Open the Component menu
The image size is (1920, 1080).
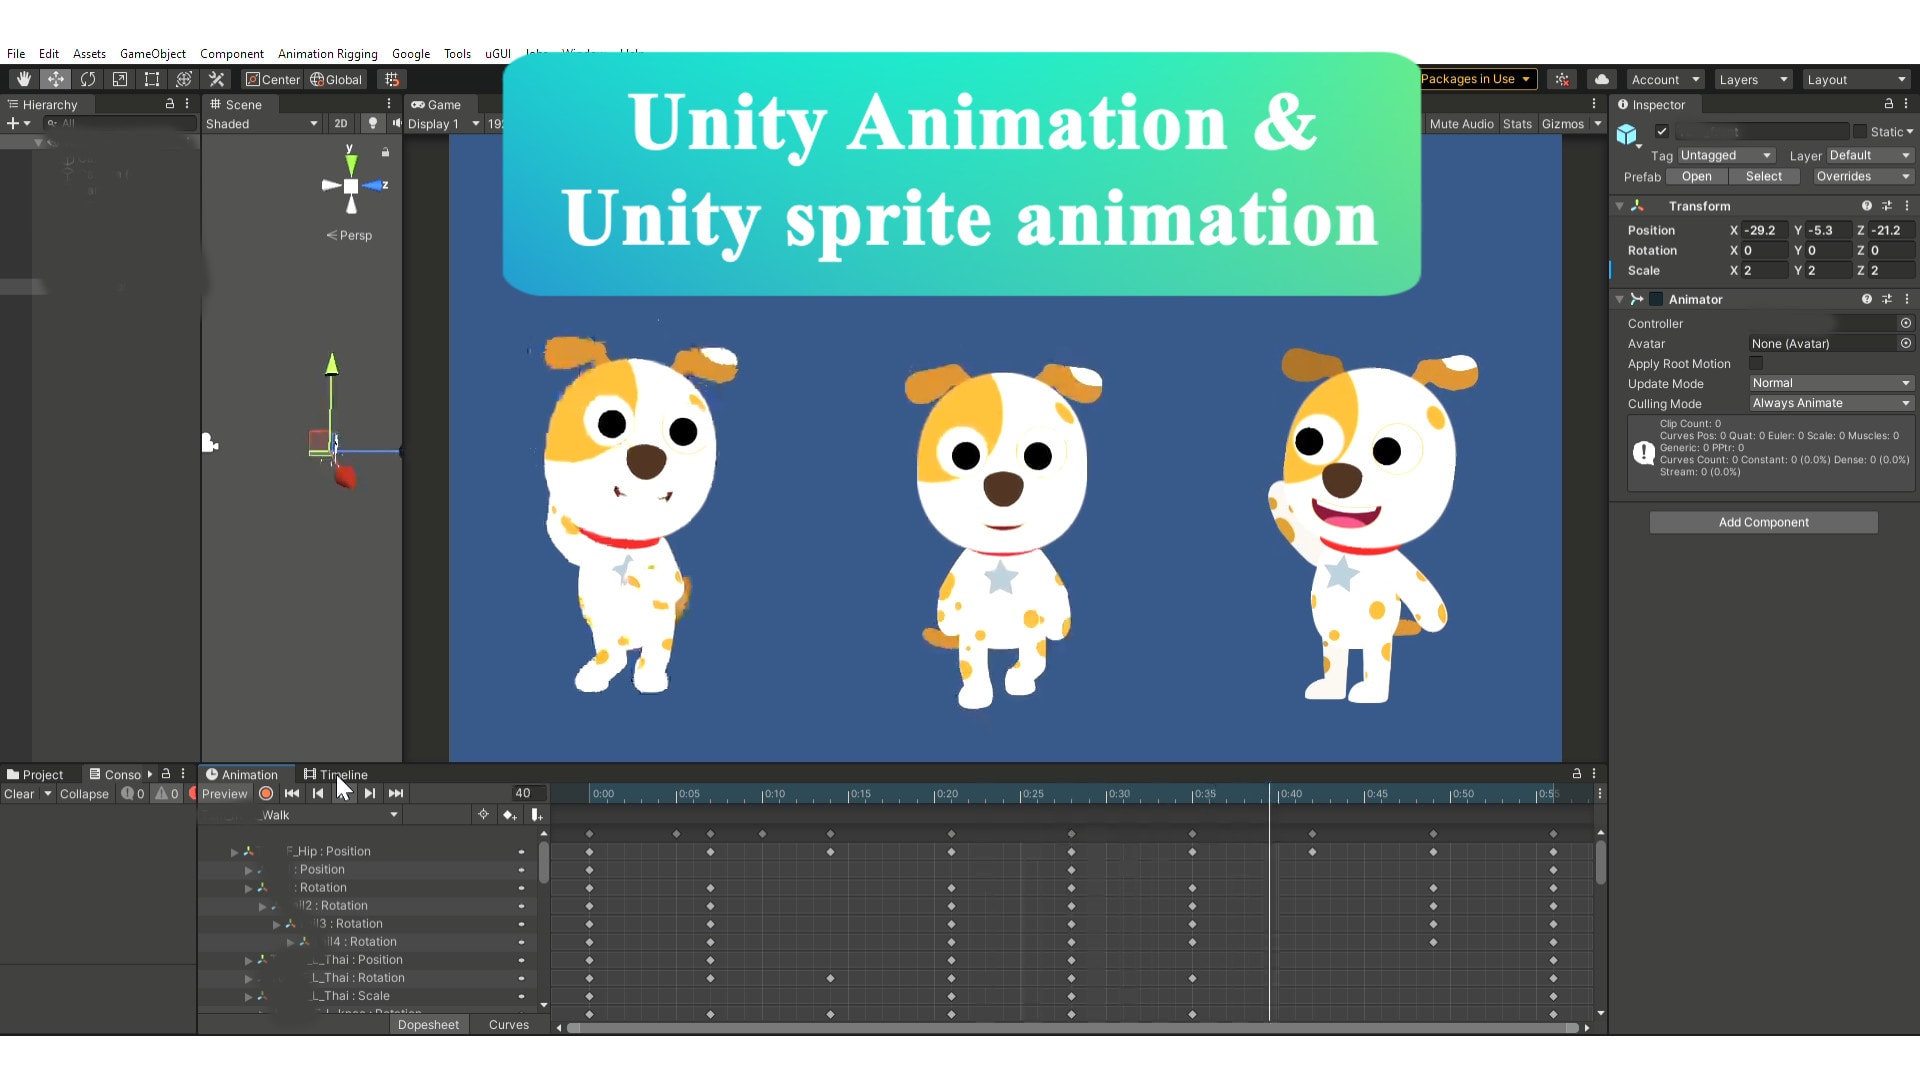click(231, 53)
